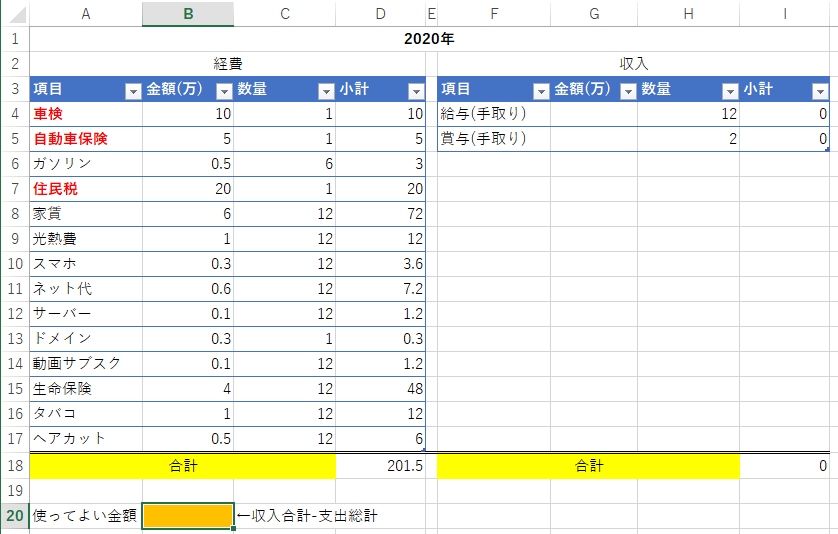
Task: Select the 使ってよい金額 label cell
Action: click(x=86, y=516)
